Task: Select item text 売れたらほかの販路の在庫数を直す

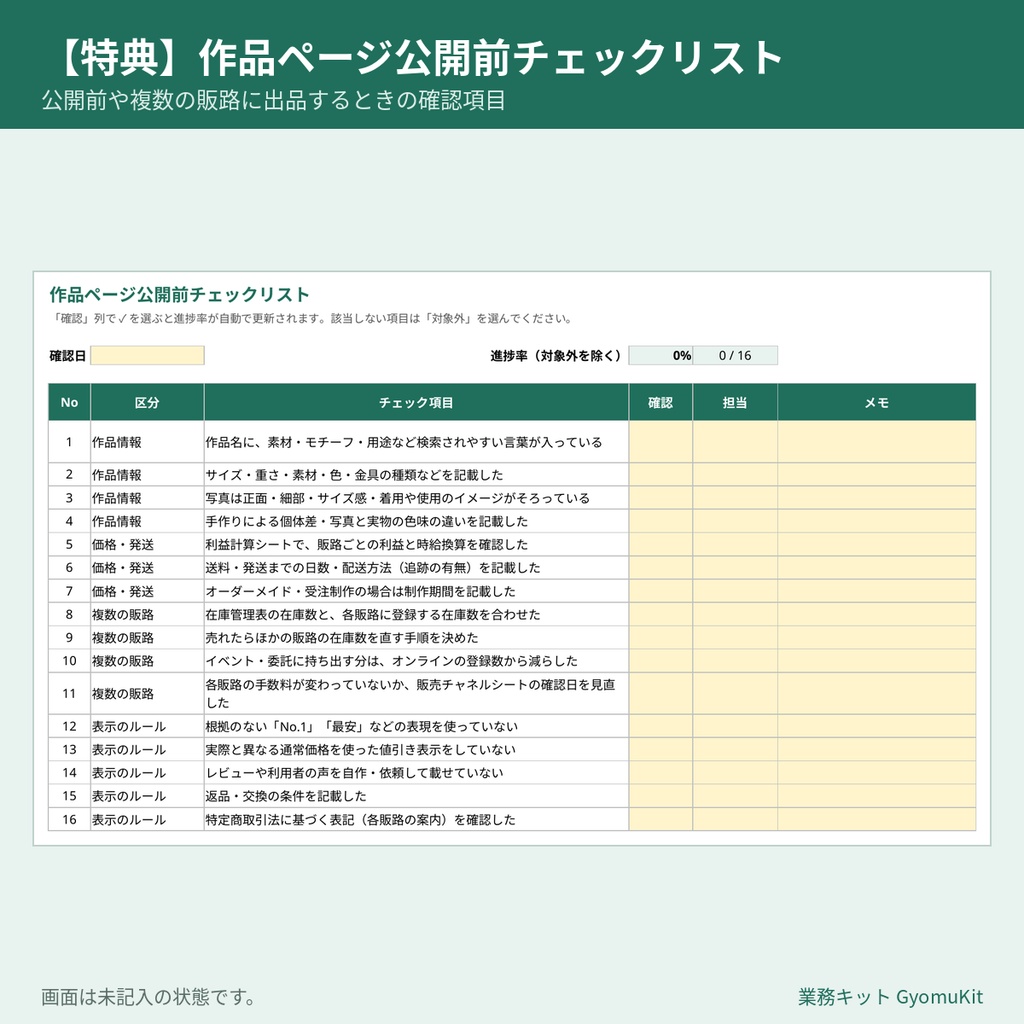Action: [342, 637]
